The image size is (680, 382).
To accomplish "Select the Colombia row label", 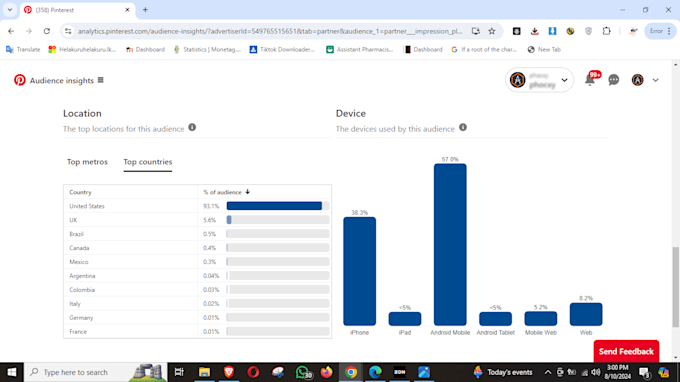I will [82, 290].
